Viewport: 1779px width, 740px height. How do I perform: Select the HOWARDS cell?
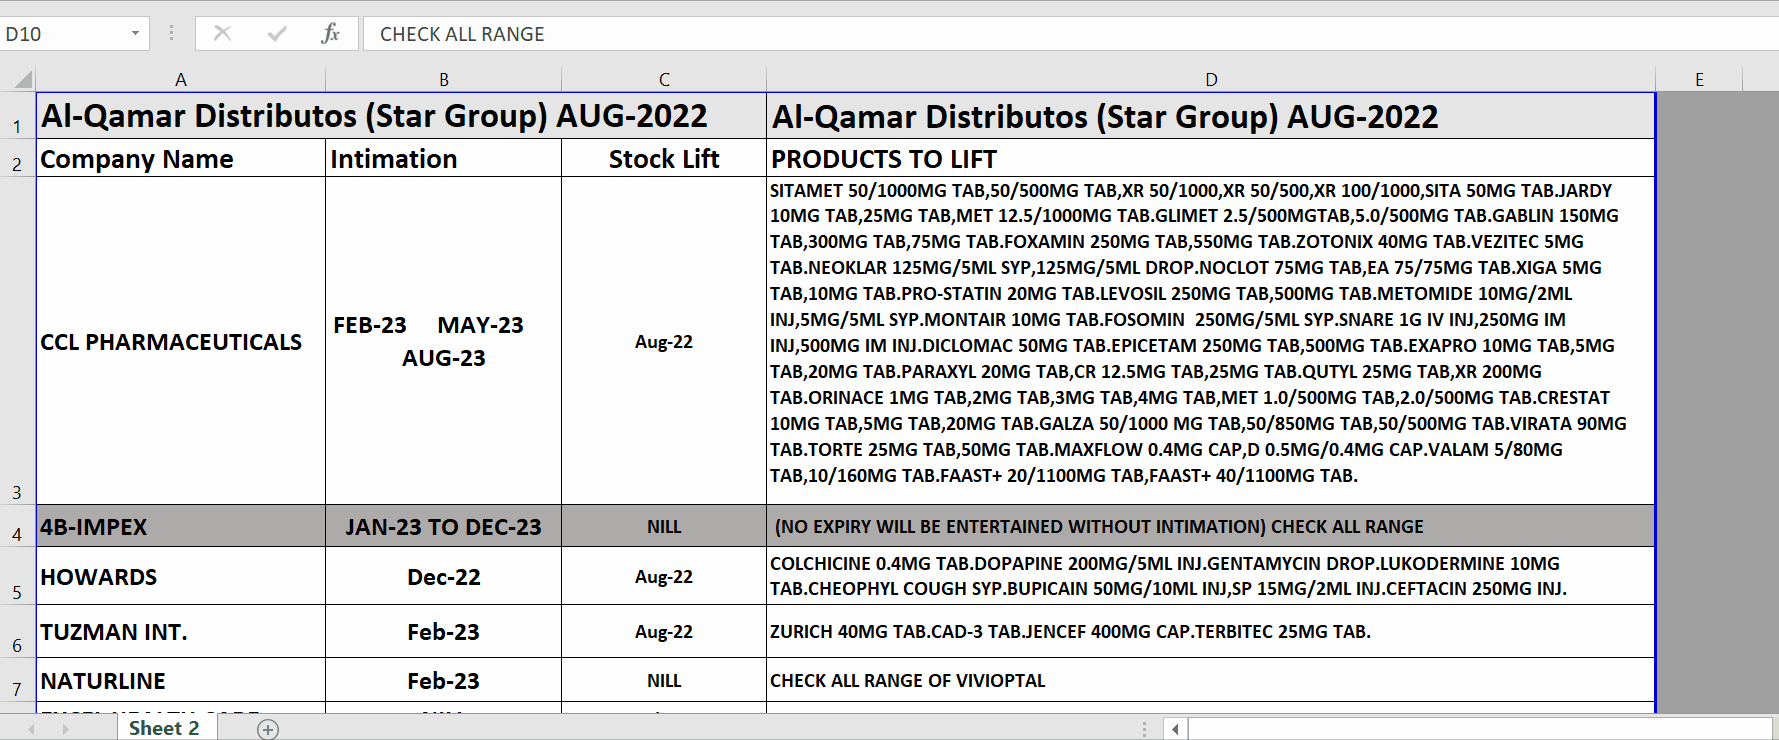(x=181, y=576)
